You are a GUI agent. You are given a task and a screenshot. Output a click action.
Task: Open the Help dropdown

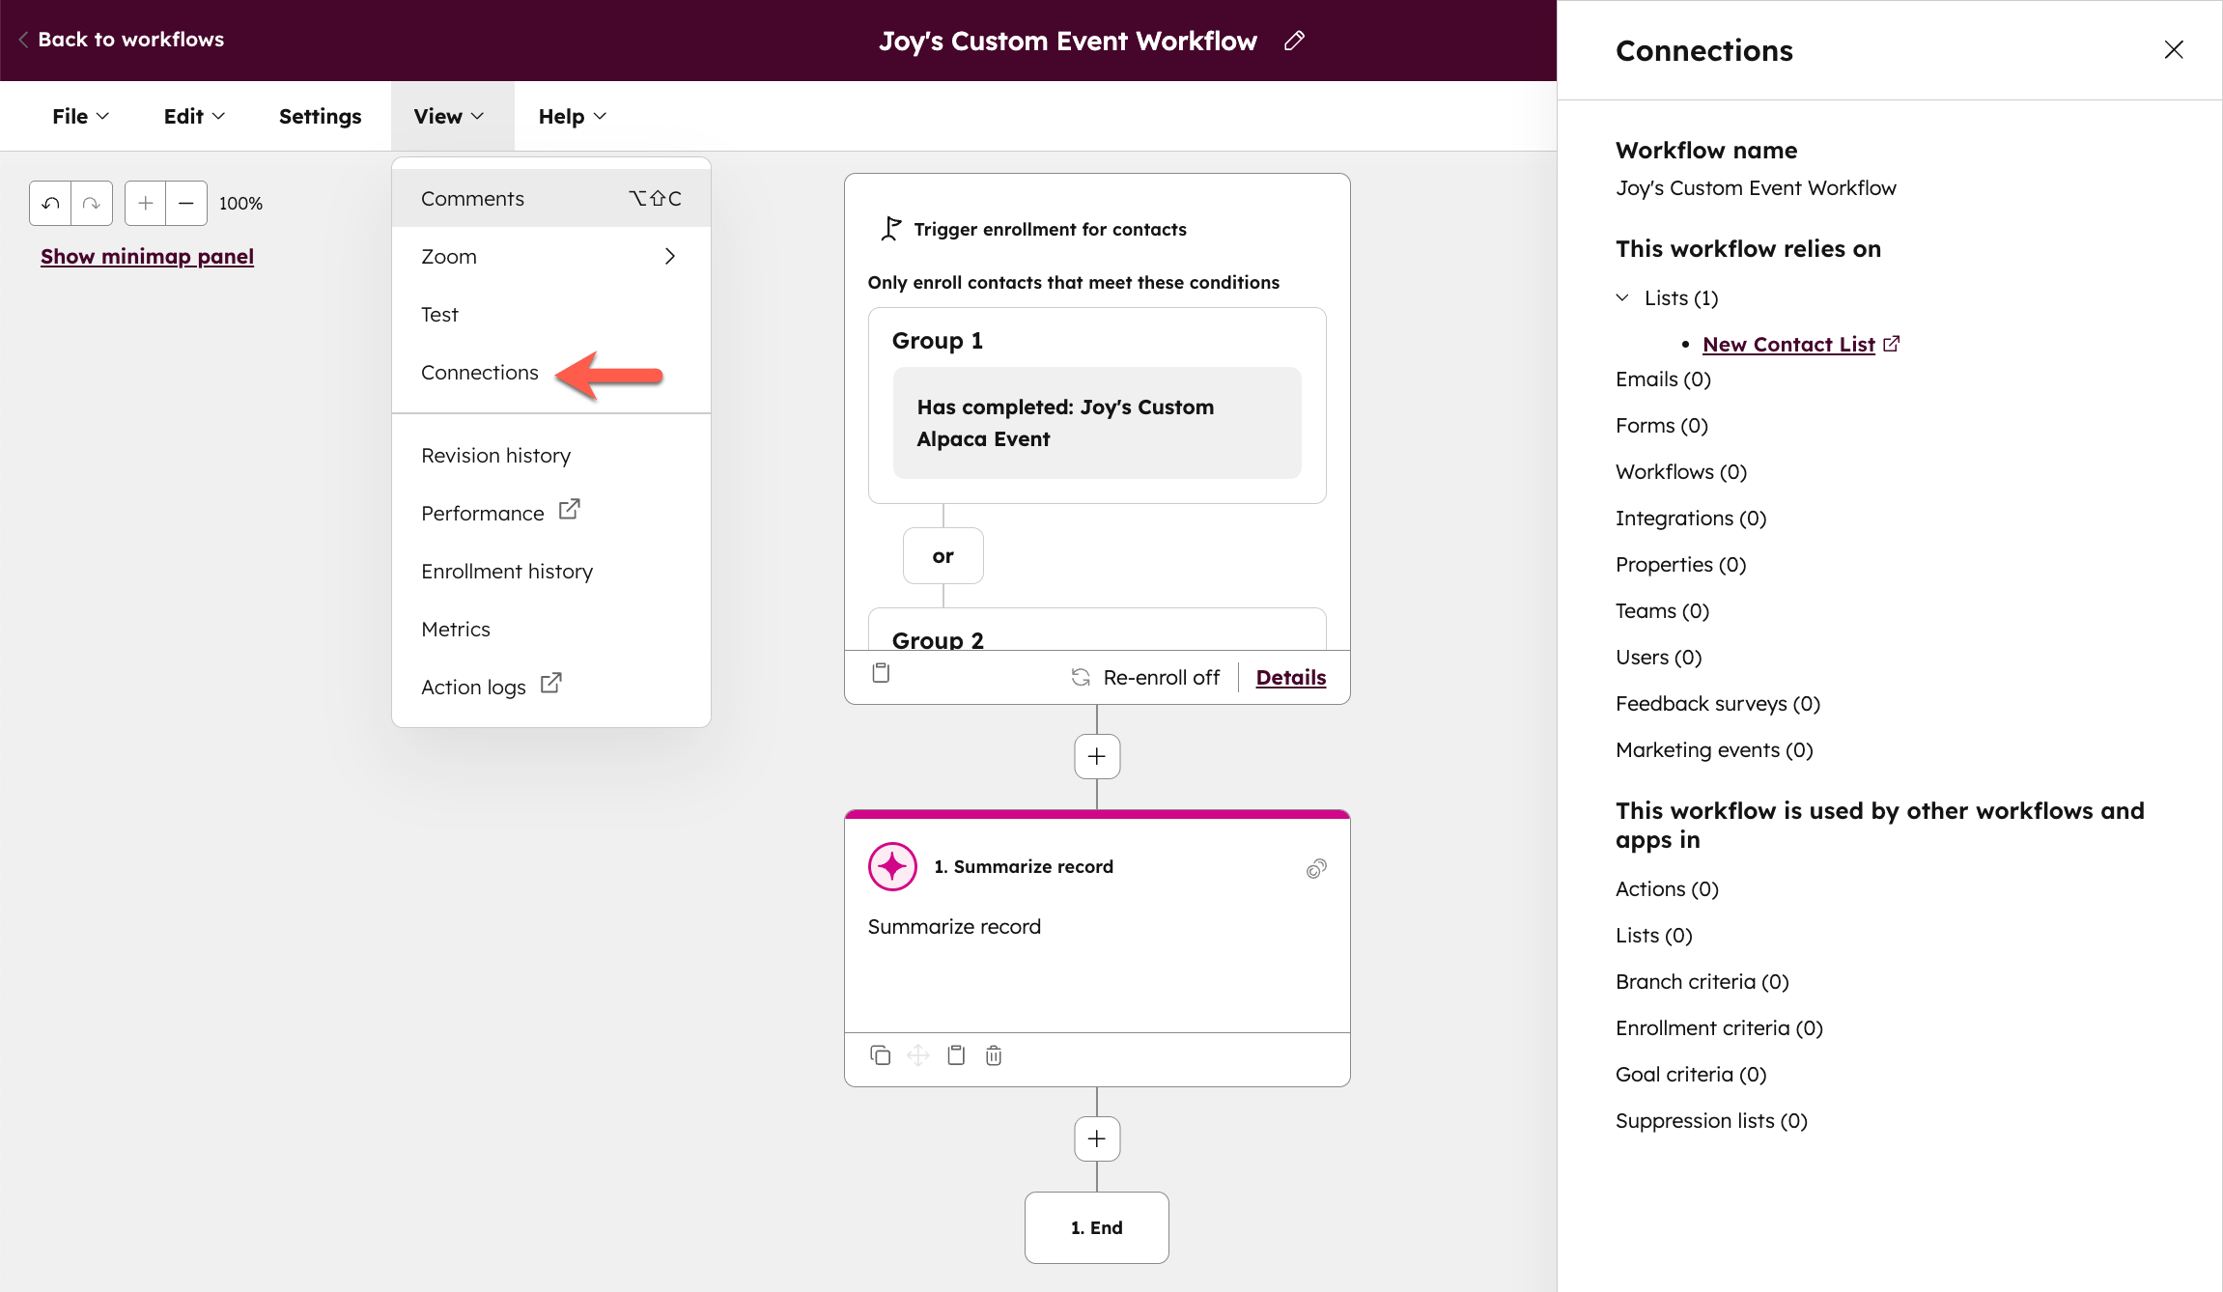572,116
